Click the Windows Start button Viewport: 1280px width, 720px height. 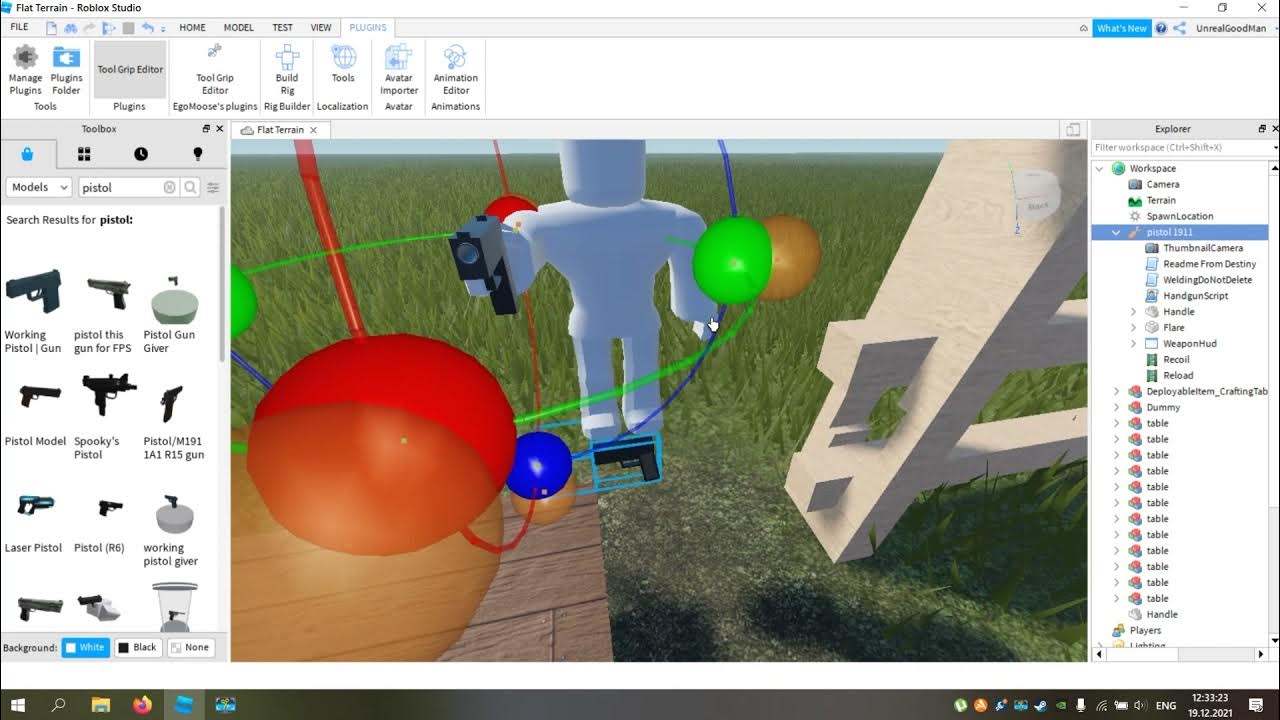(18, 705)
